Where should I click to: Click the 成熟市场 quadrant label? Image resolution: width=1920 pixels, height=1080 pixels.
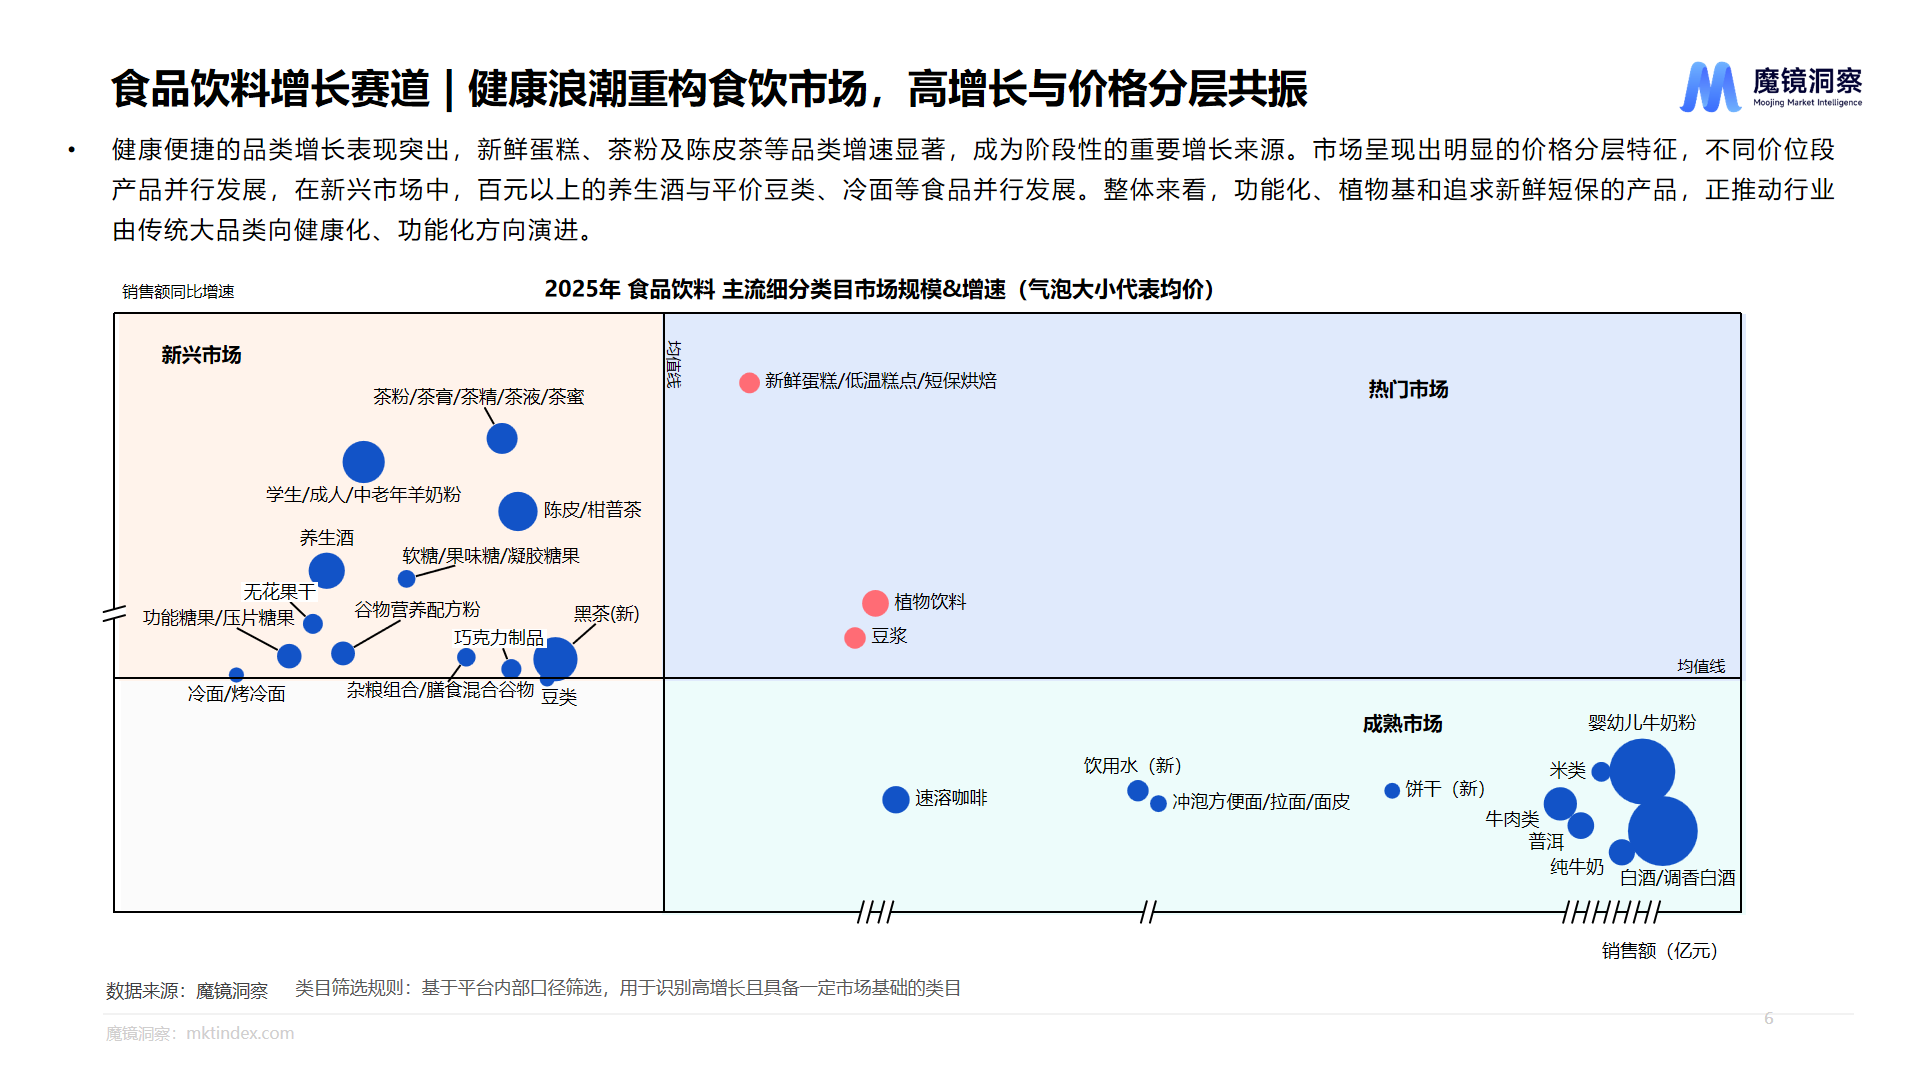1402,724
